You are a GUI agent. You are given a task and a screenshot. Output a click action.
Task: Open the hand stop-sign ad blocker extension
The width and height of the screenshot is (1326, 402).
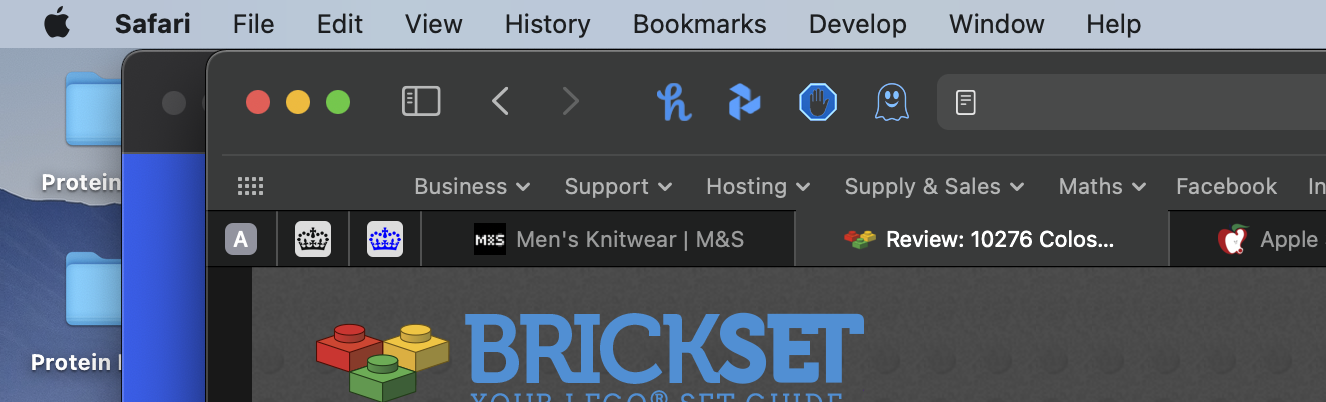(x=818, y=102)
